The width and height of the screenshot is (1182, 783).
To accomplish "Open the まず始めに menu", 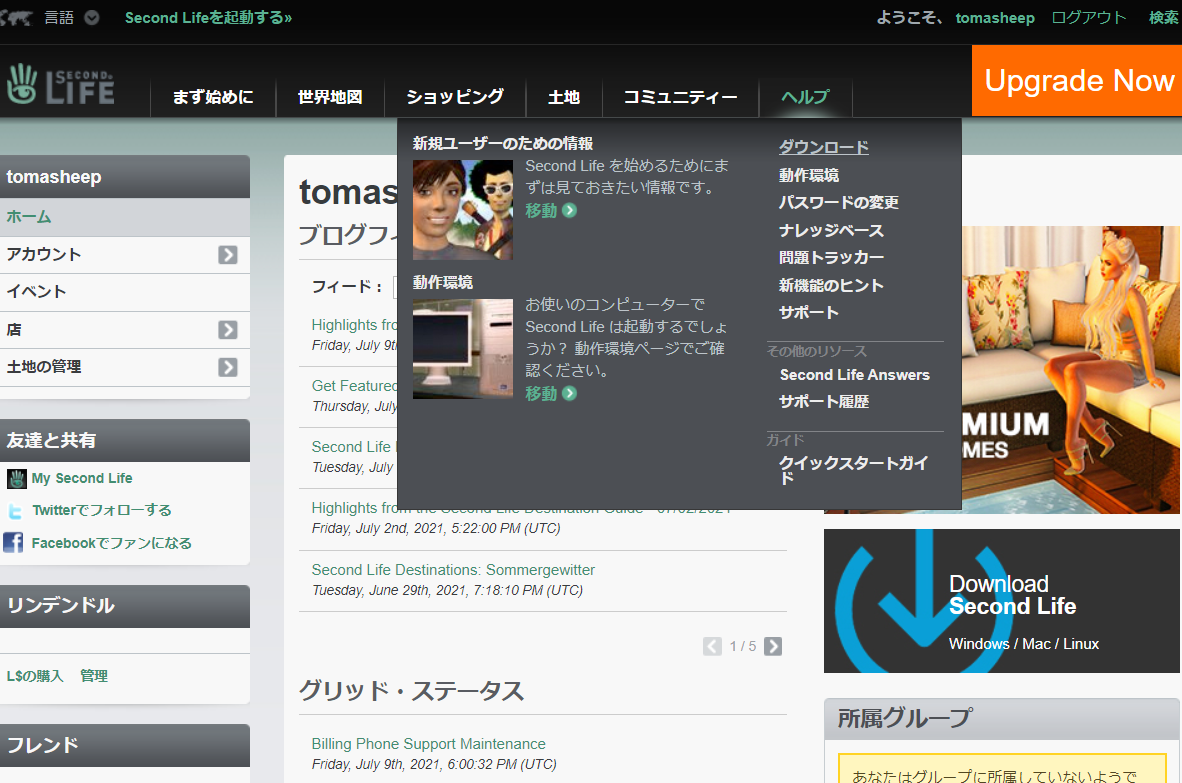I will (213, 97).
